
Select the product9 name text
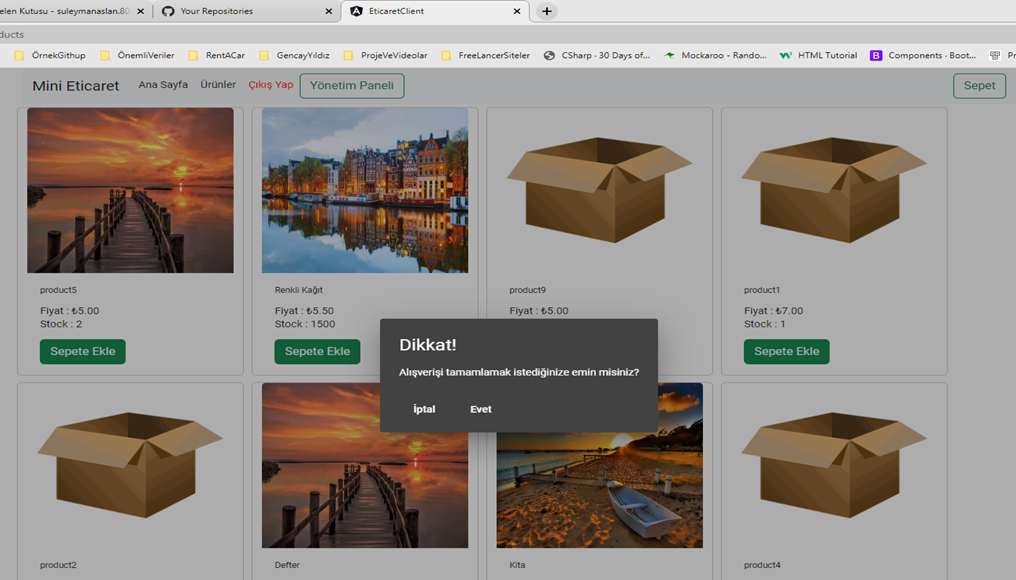(527, 290)
